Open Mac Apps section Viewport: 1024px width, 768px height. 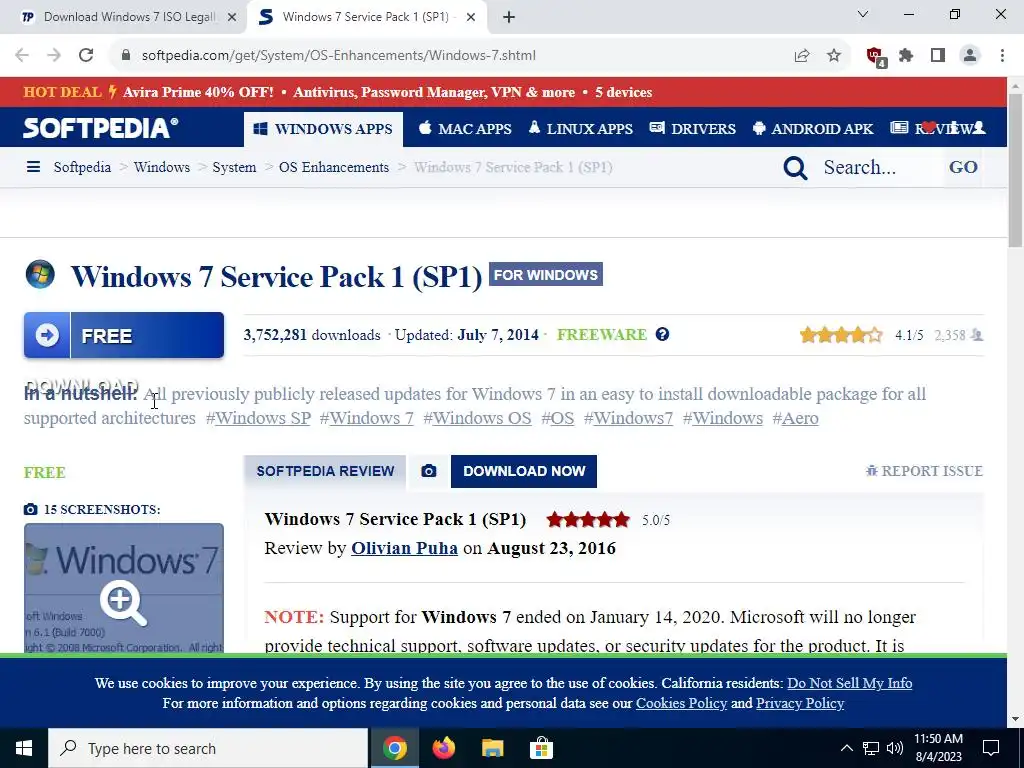pyautogui.click(x=465, y=129)
